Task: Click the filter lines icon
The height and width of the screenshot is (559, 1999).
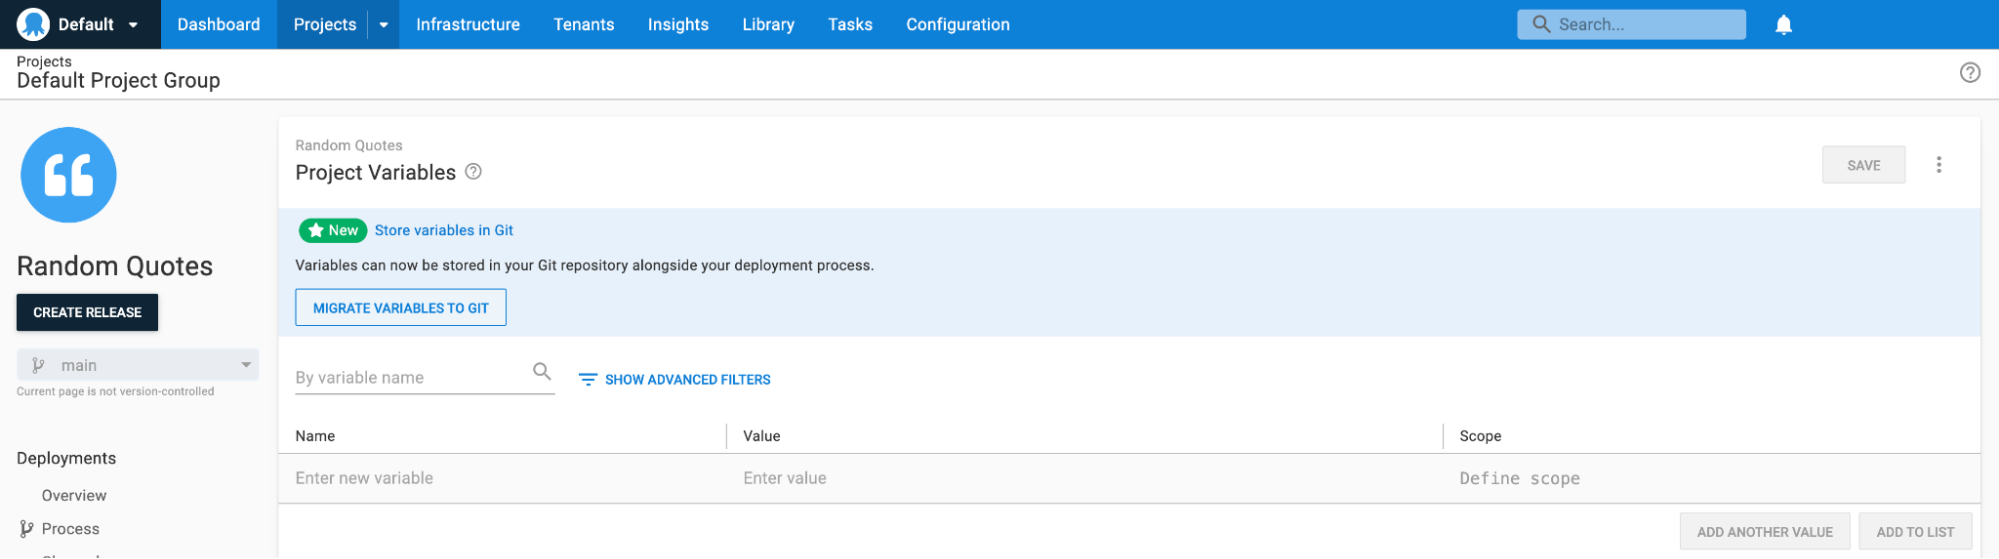Action: 588,380
